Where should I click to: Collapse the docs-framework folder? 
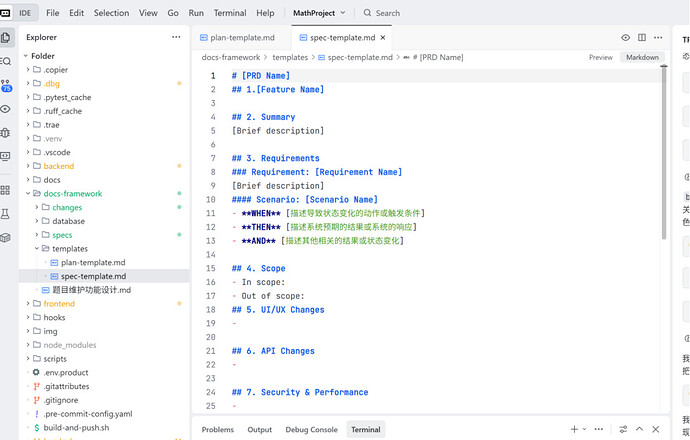pos(28,193)
